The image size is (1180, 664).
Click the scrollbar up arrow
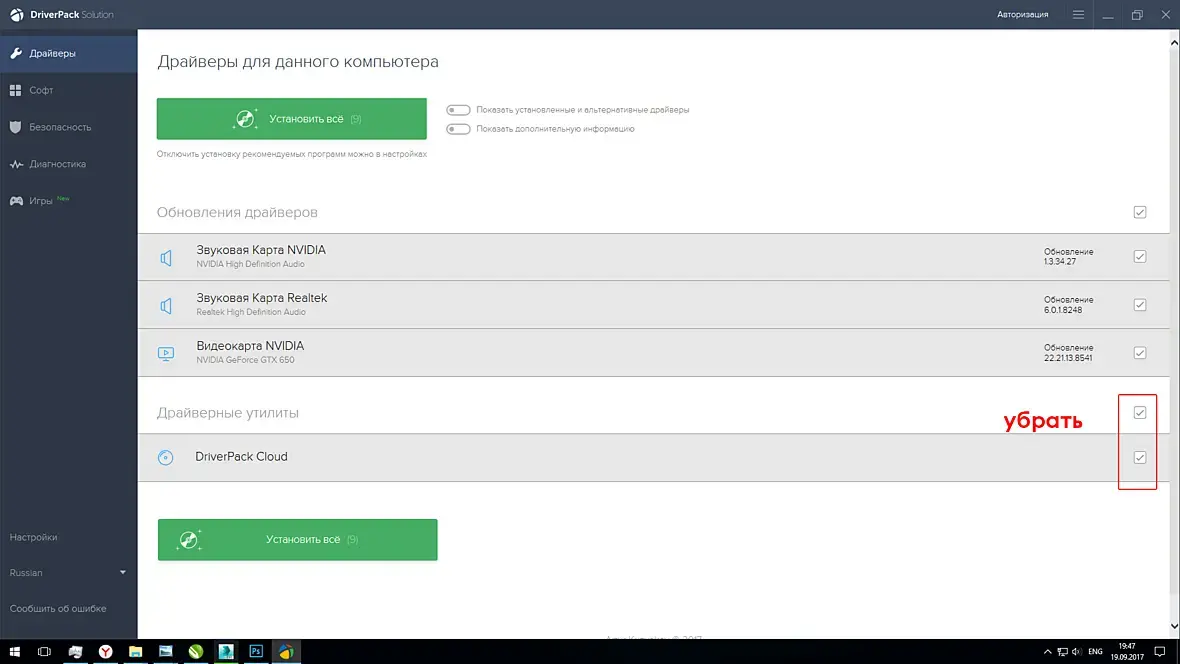1174,43
